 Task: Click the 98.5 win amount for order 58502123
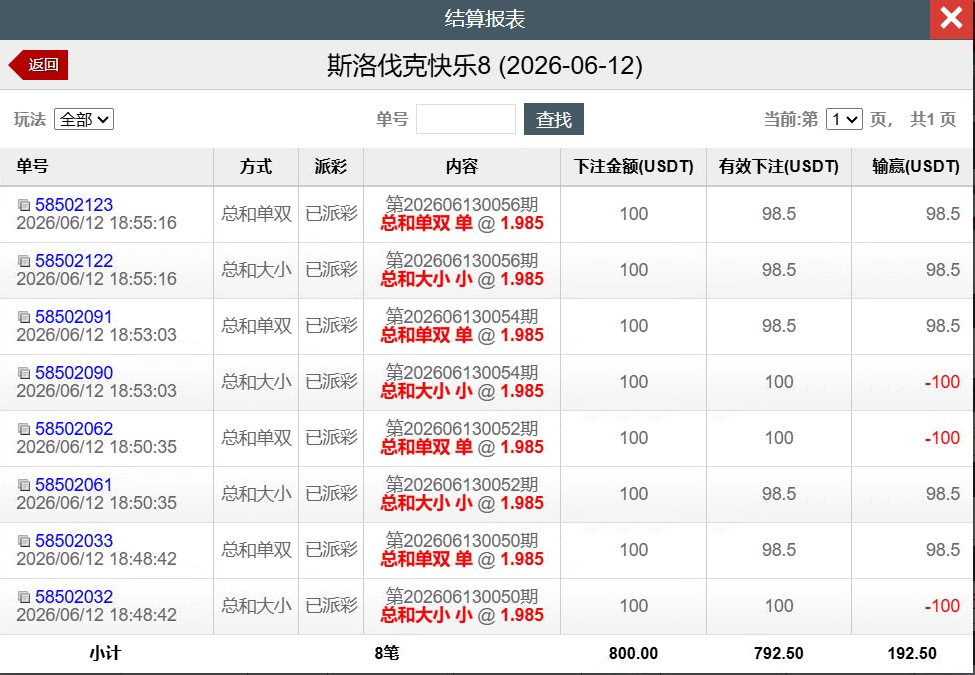click(943, 214)
